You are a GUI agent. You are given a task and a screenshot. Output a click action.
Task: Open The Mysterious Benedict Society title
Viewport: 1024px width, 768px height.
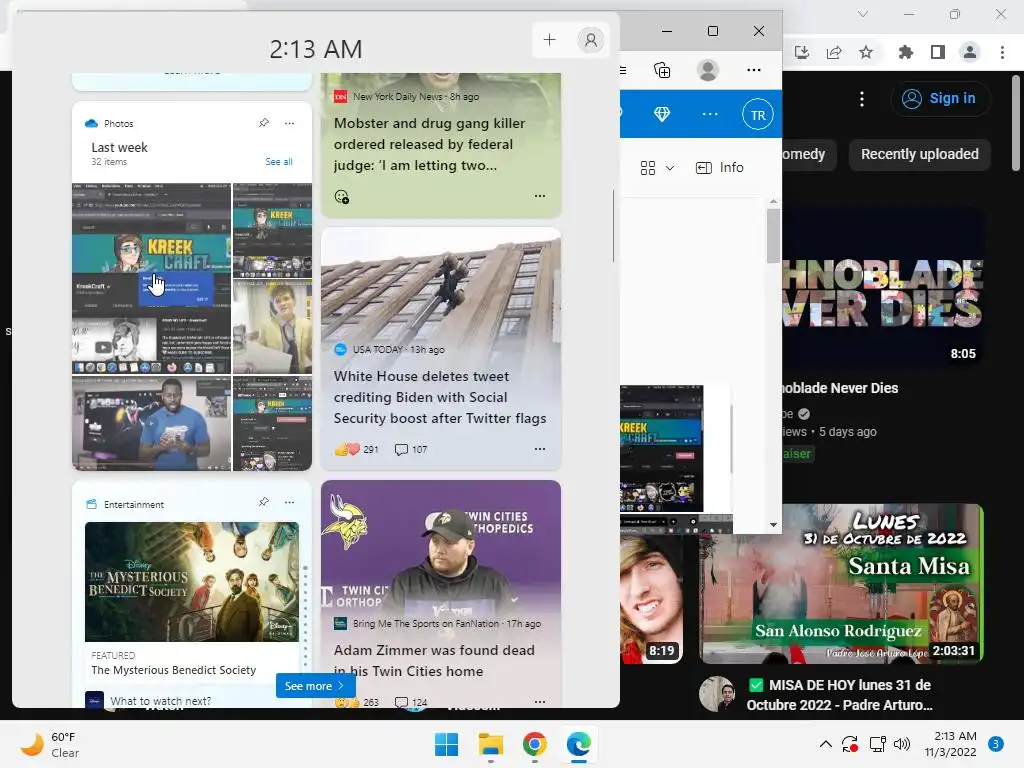point(174,670)
